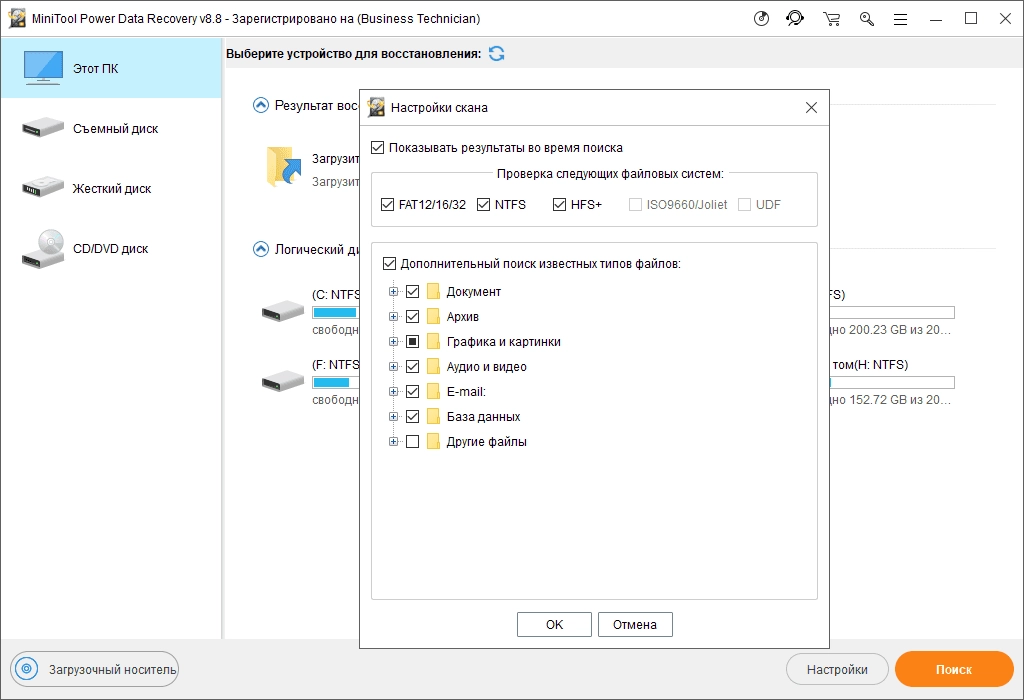The image size is (1024, 700).
Task: Click the Настройки скана dialog icon
Action: (x=376, y=107)
